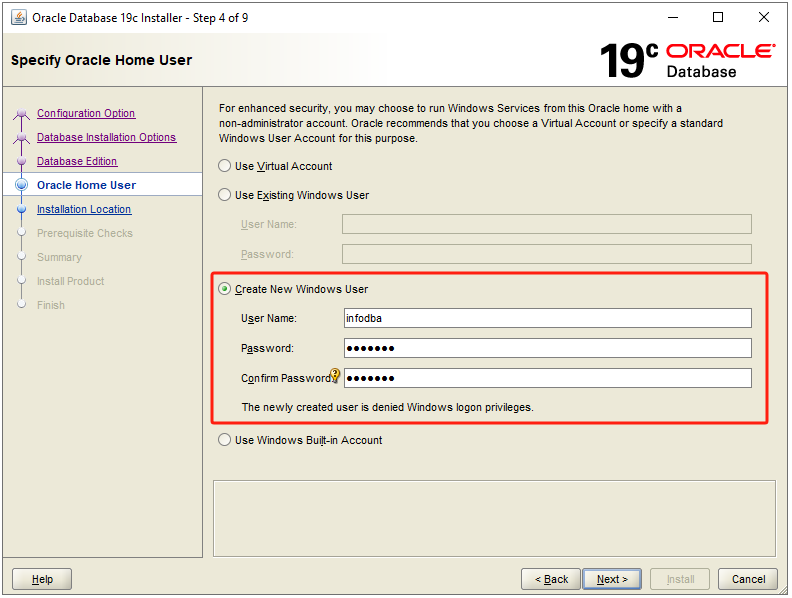Open the Database Edition step link

[x=77, y=161]
